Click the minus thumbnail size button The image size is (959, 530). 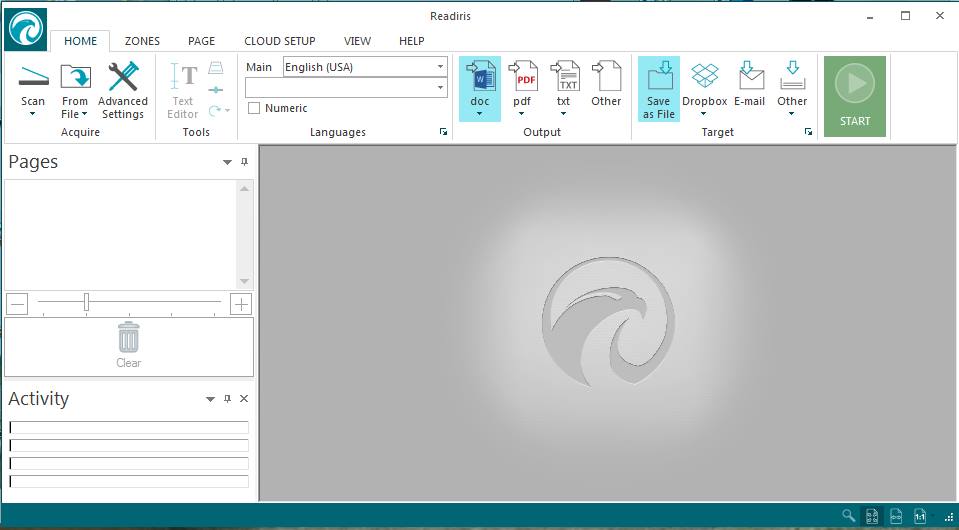pos(17,304)
